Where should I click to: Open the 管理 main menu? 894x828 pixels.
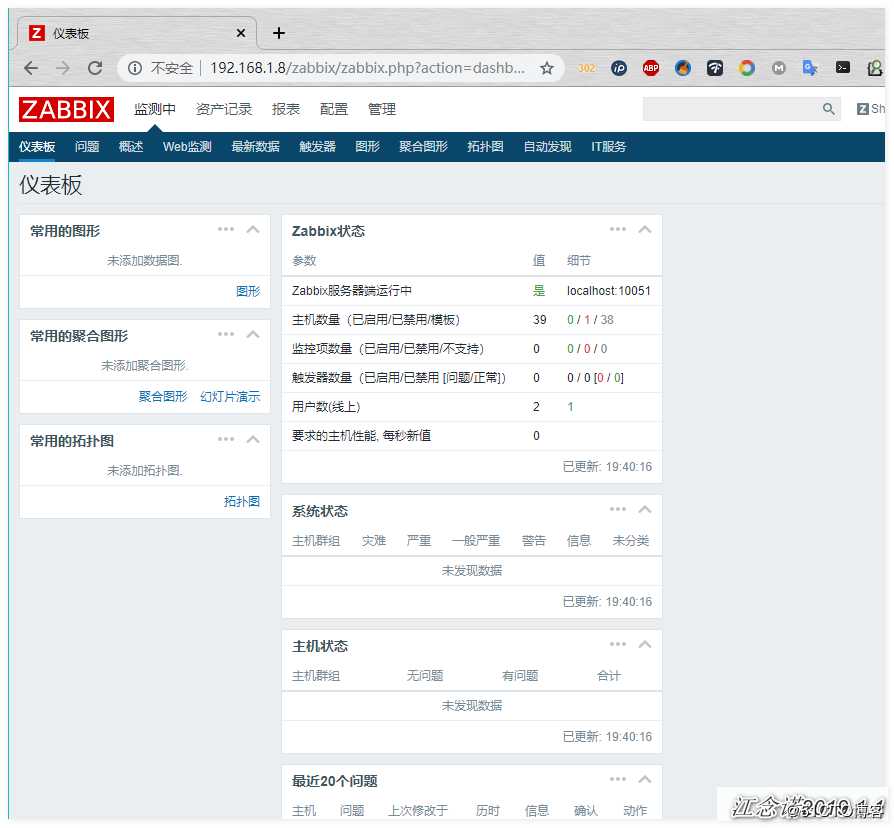click(x=381, y=109)
